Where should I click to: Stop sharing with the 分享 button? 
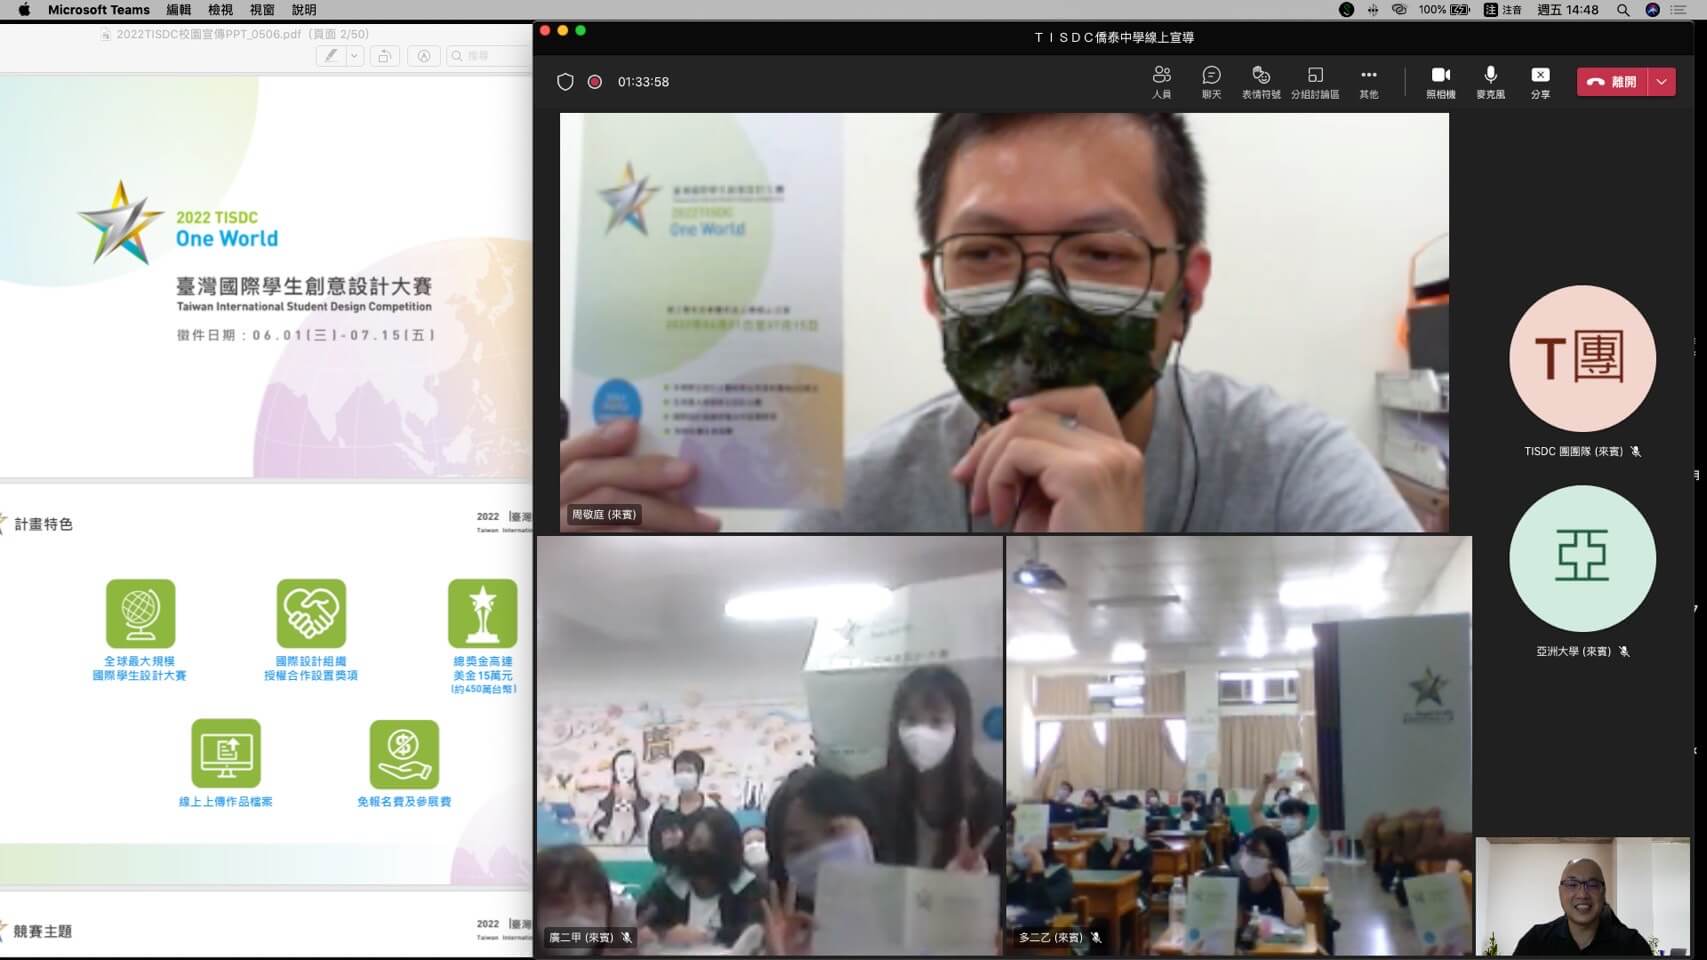(x=1540, y=81)
